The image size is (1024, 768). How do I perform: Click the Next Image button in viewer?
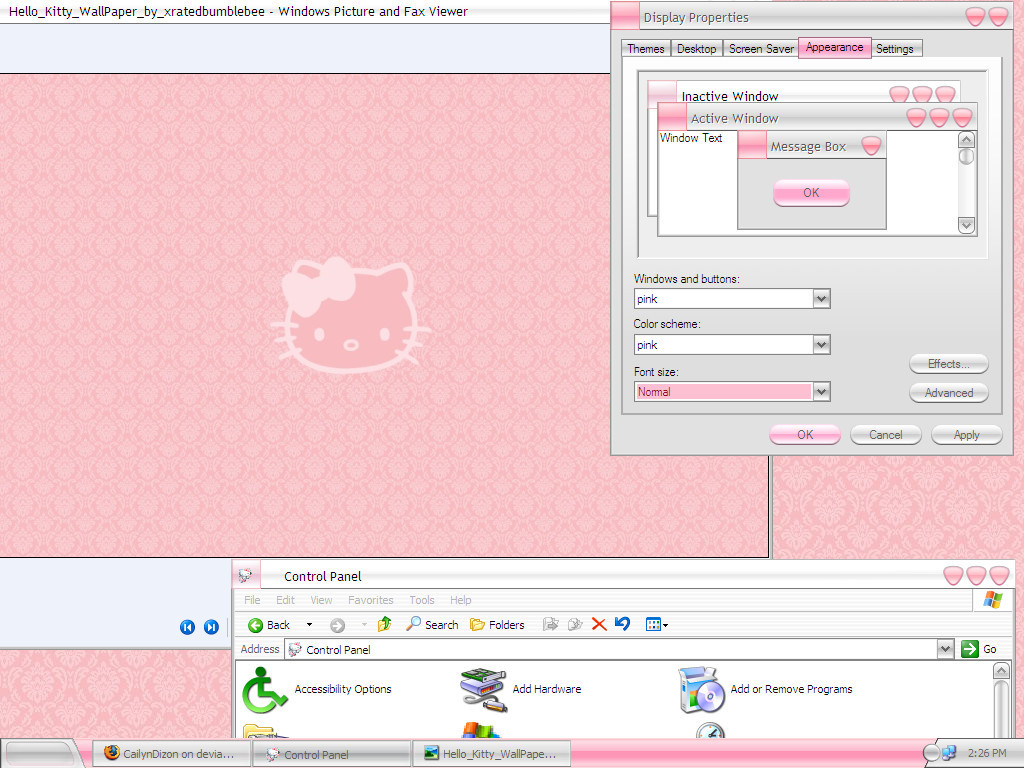coord(211,627)
